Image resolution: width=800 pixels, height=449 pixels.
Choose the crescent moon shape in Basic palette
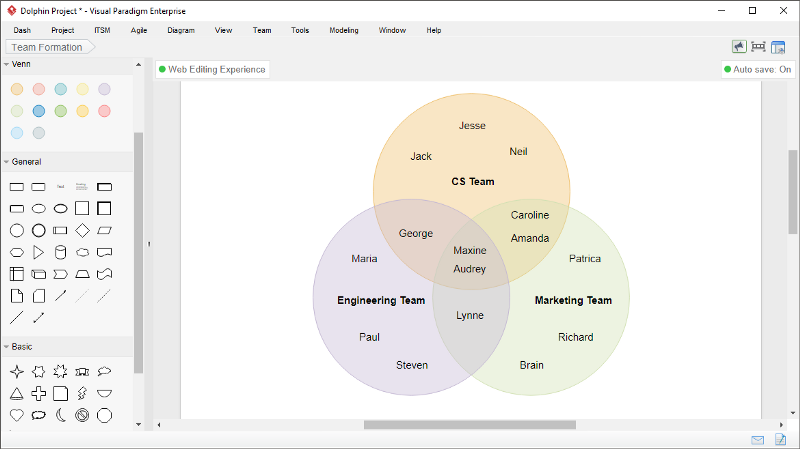coord(60,415)
